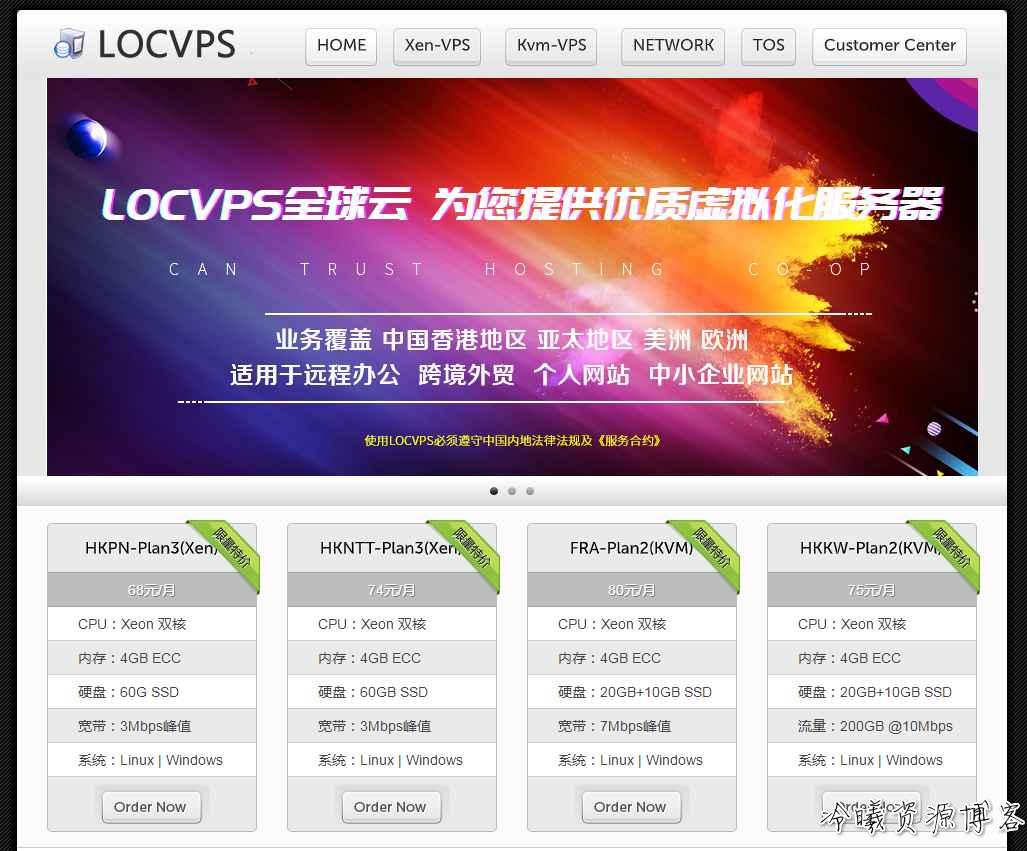Screen dimensions: 1027x851
Task: Click the LOCVPS global cloud banner image
Action: [x=512, y=276]
